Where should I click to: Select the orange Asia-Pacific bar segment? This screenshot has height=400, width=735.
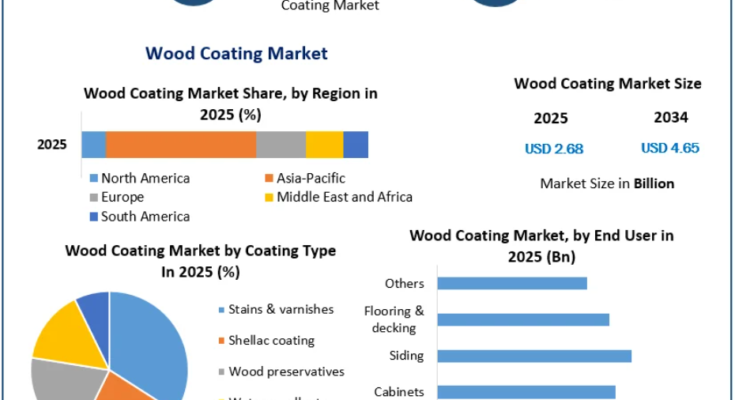(x=181, y=144)
